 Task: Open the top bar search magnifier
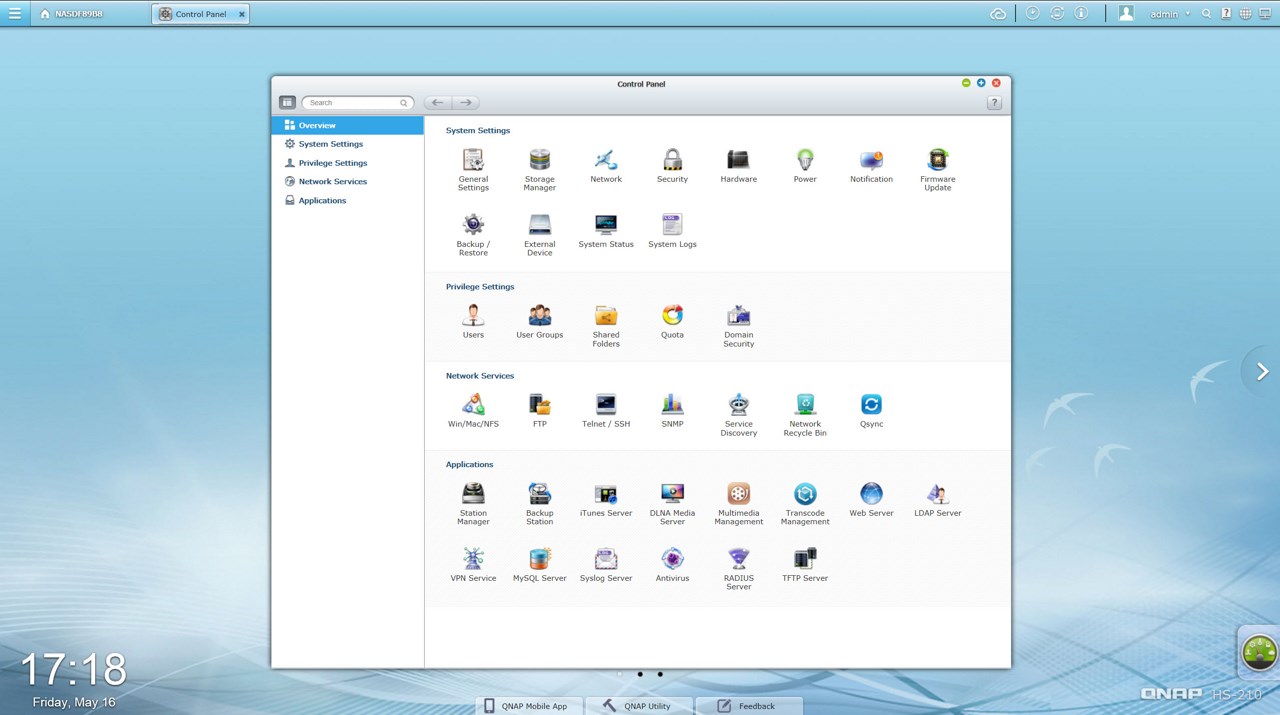(1207, 14)
